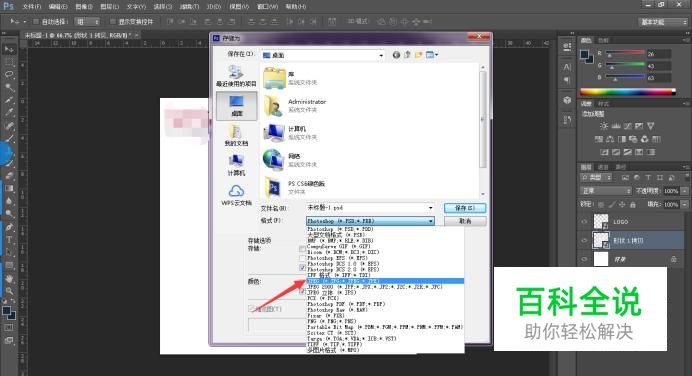This screenshot has width=692, height=376.
Task: Add a Curves adjustment layer
Action: 627,126
